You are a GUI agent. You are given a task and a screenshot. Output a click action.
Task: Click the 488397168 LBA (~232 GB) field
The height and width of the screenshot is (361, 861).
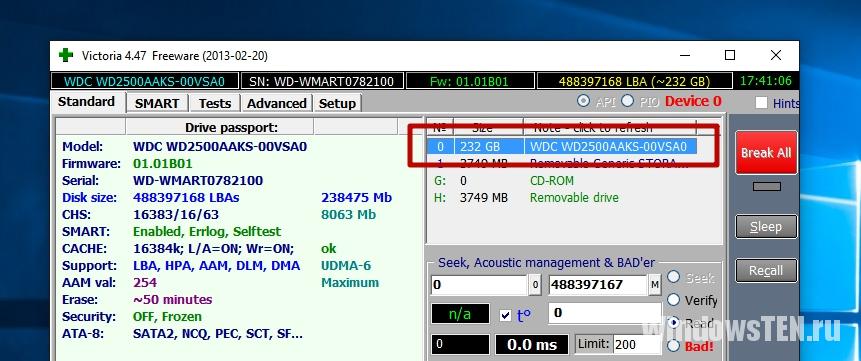coord(634,81)
